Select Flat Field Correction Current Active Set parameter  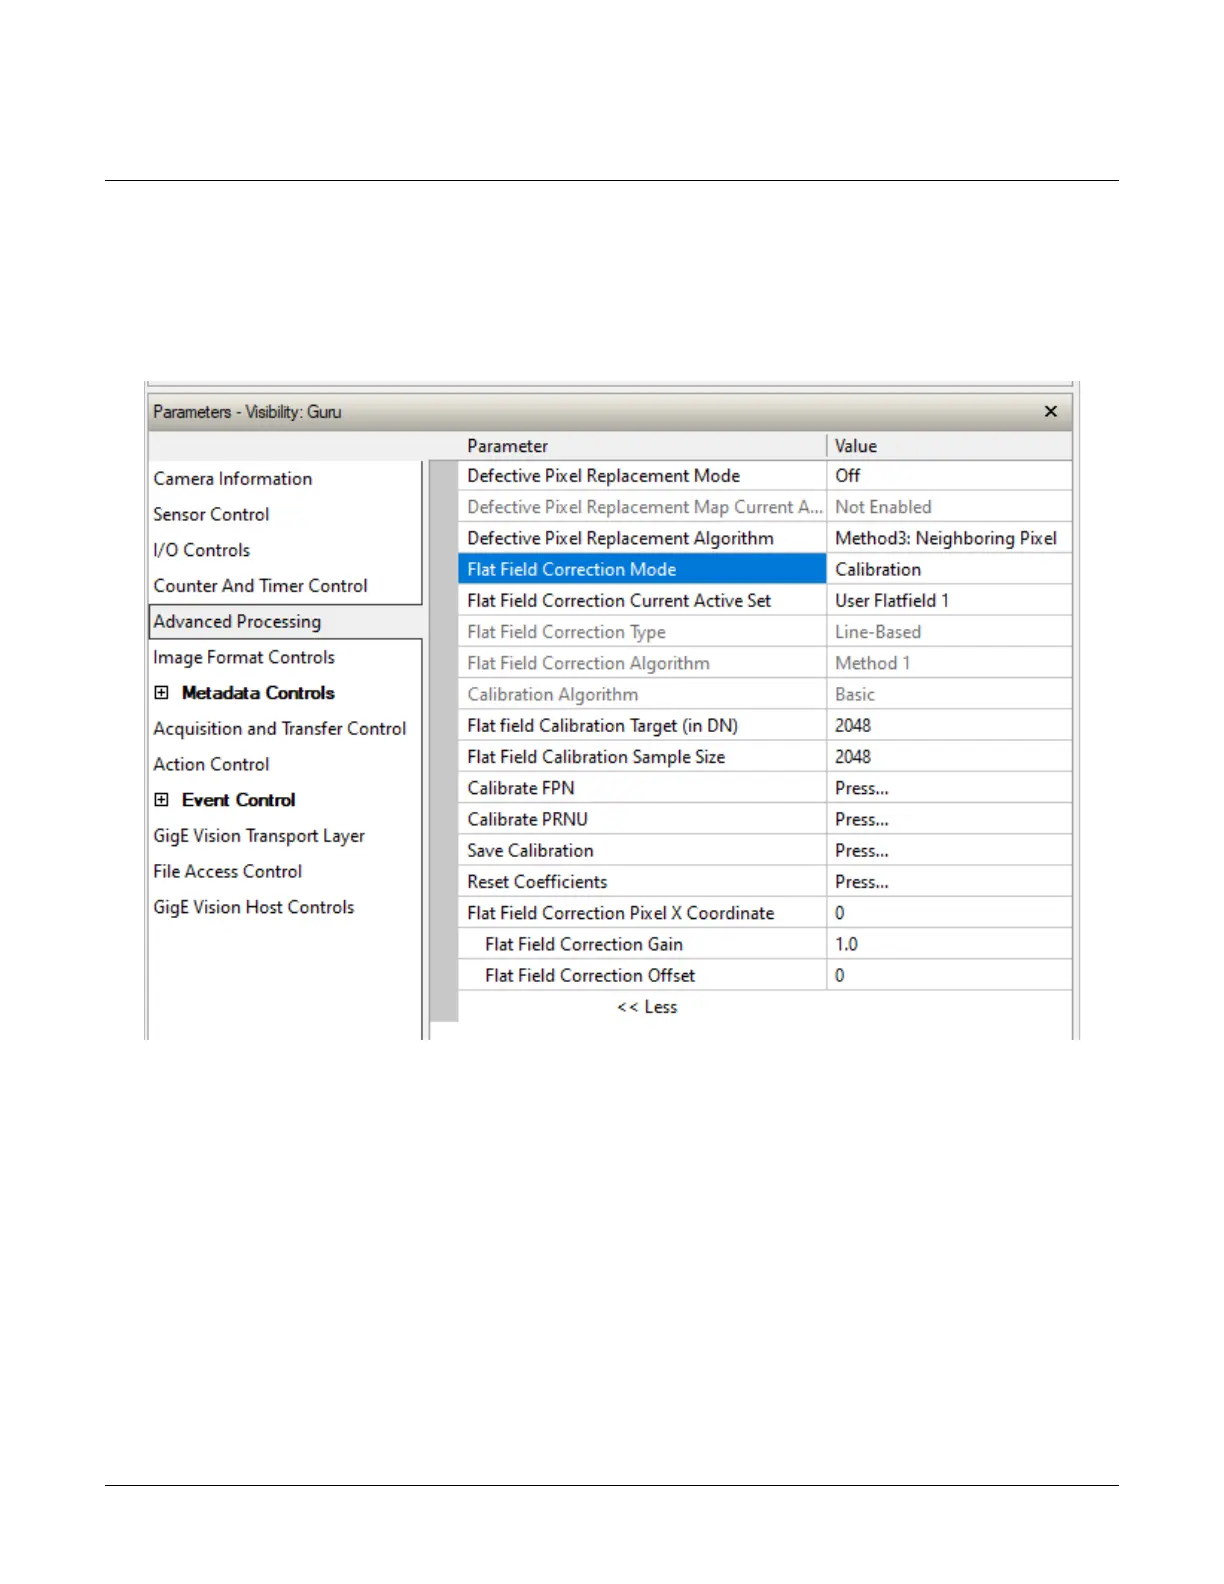[619, 601]
